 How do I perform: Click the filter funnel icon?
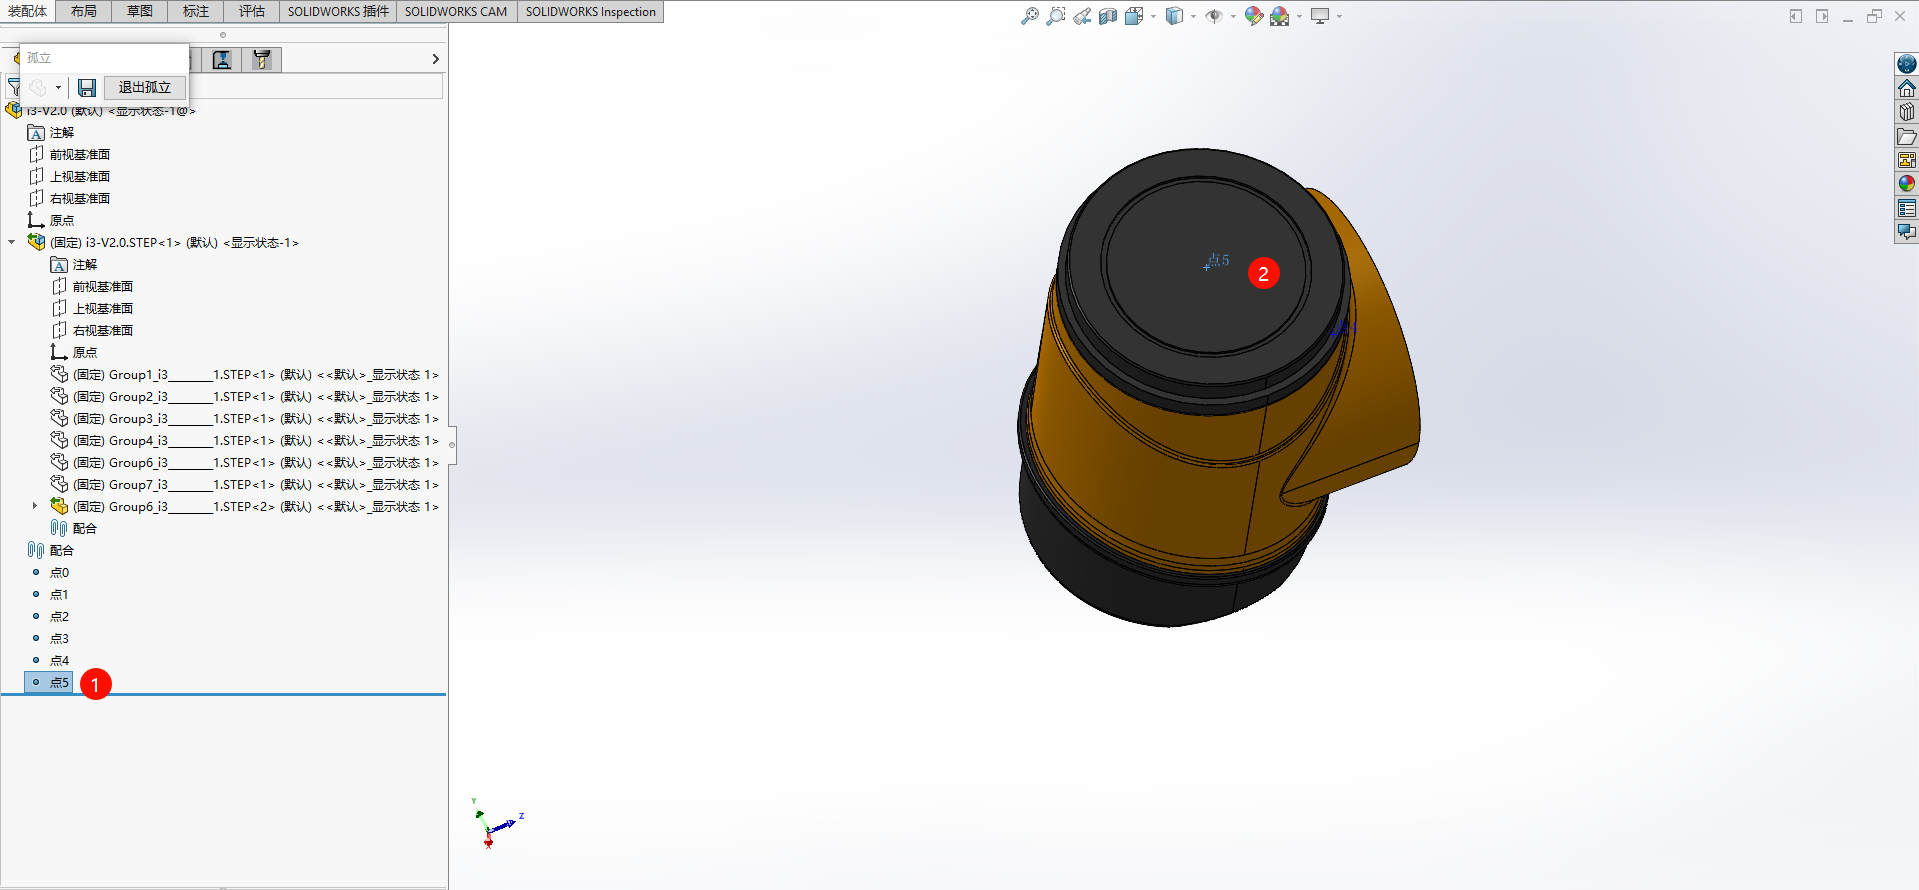(14, 88)
